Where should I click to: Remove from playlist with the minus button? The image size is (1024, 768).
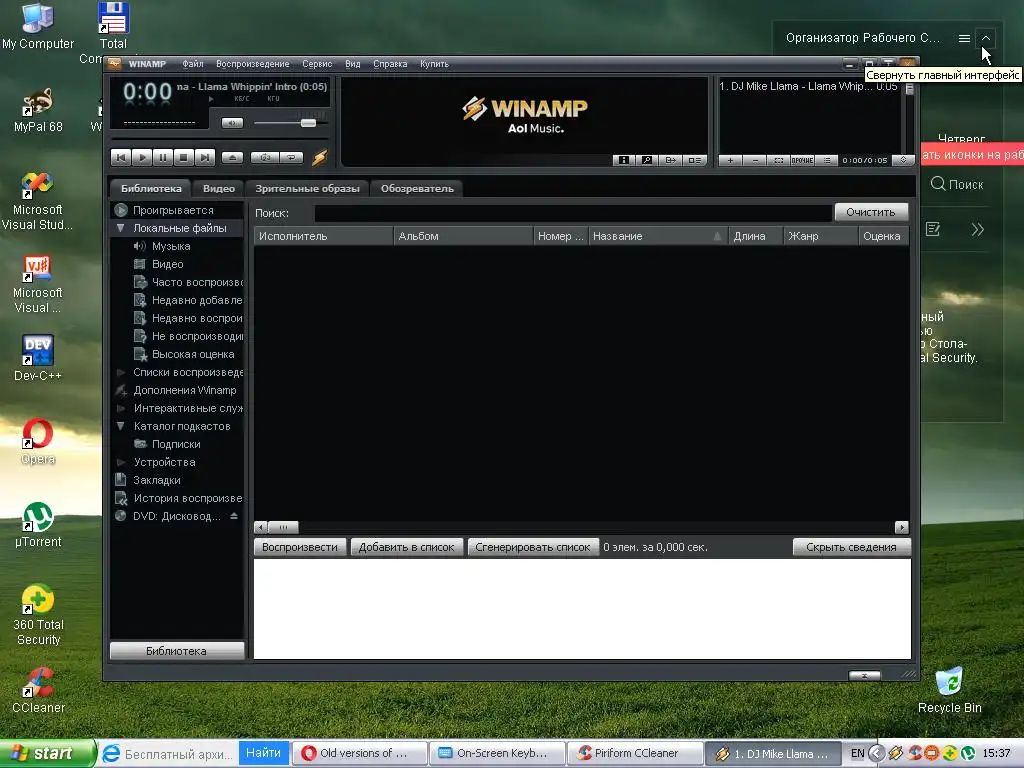tap(754, 160)
